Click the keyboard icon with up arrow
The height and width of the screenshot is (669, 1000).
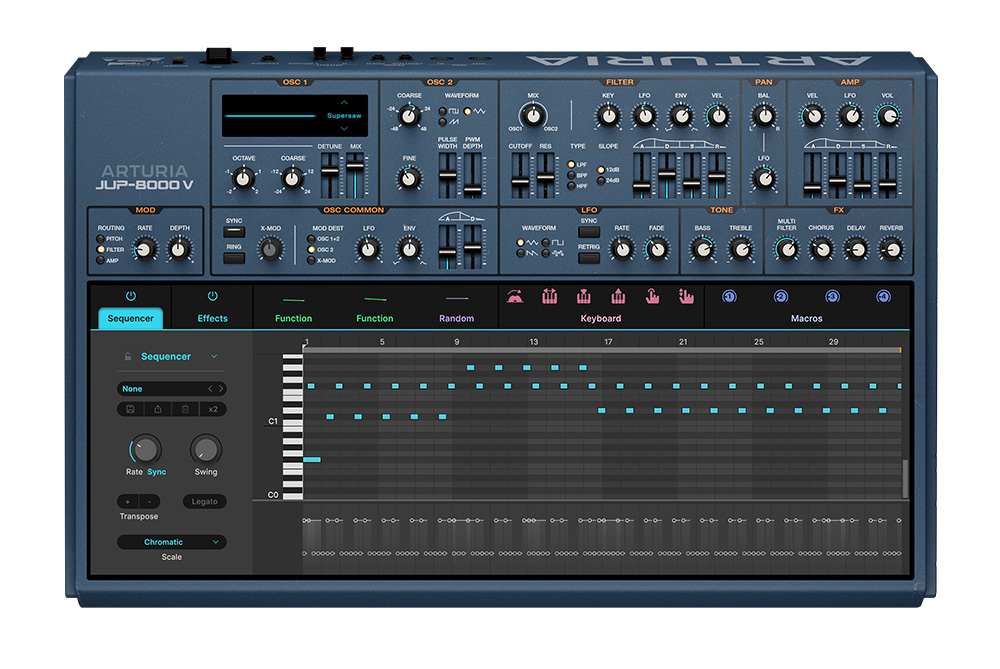pyautogui.click(x=617, y=297)
